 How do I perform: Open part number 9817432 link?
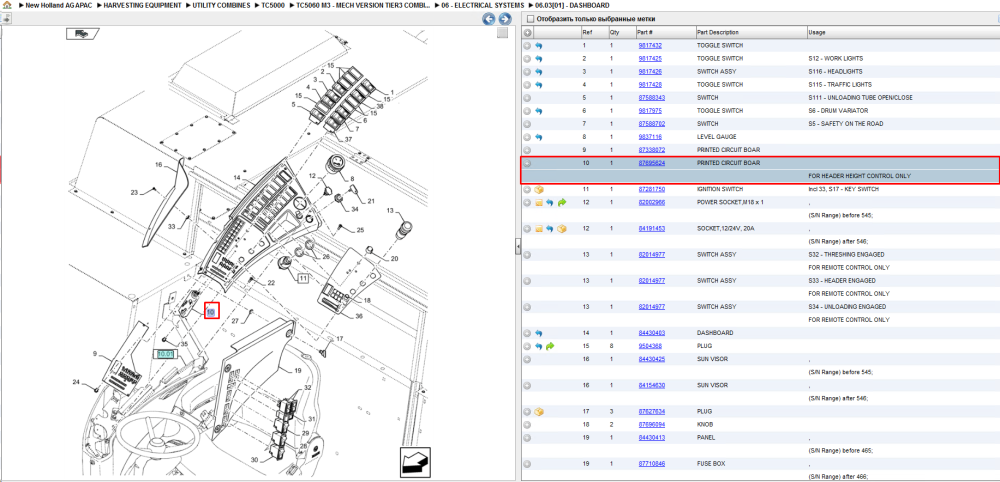650,46
